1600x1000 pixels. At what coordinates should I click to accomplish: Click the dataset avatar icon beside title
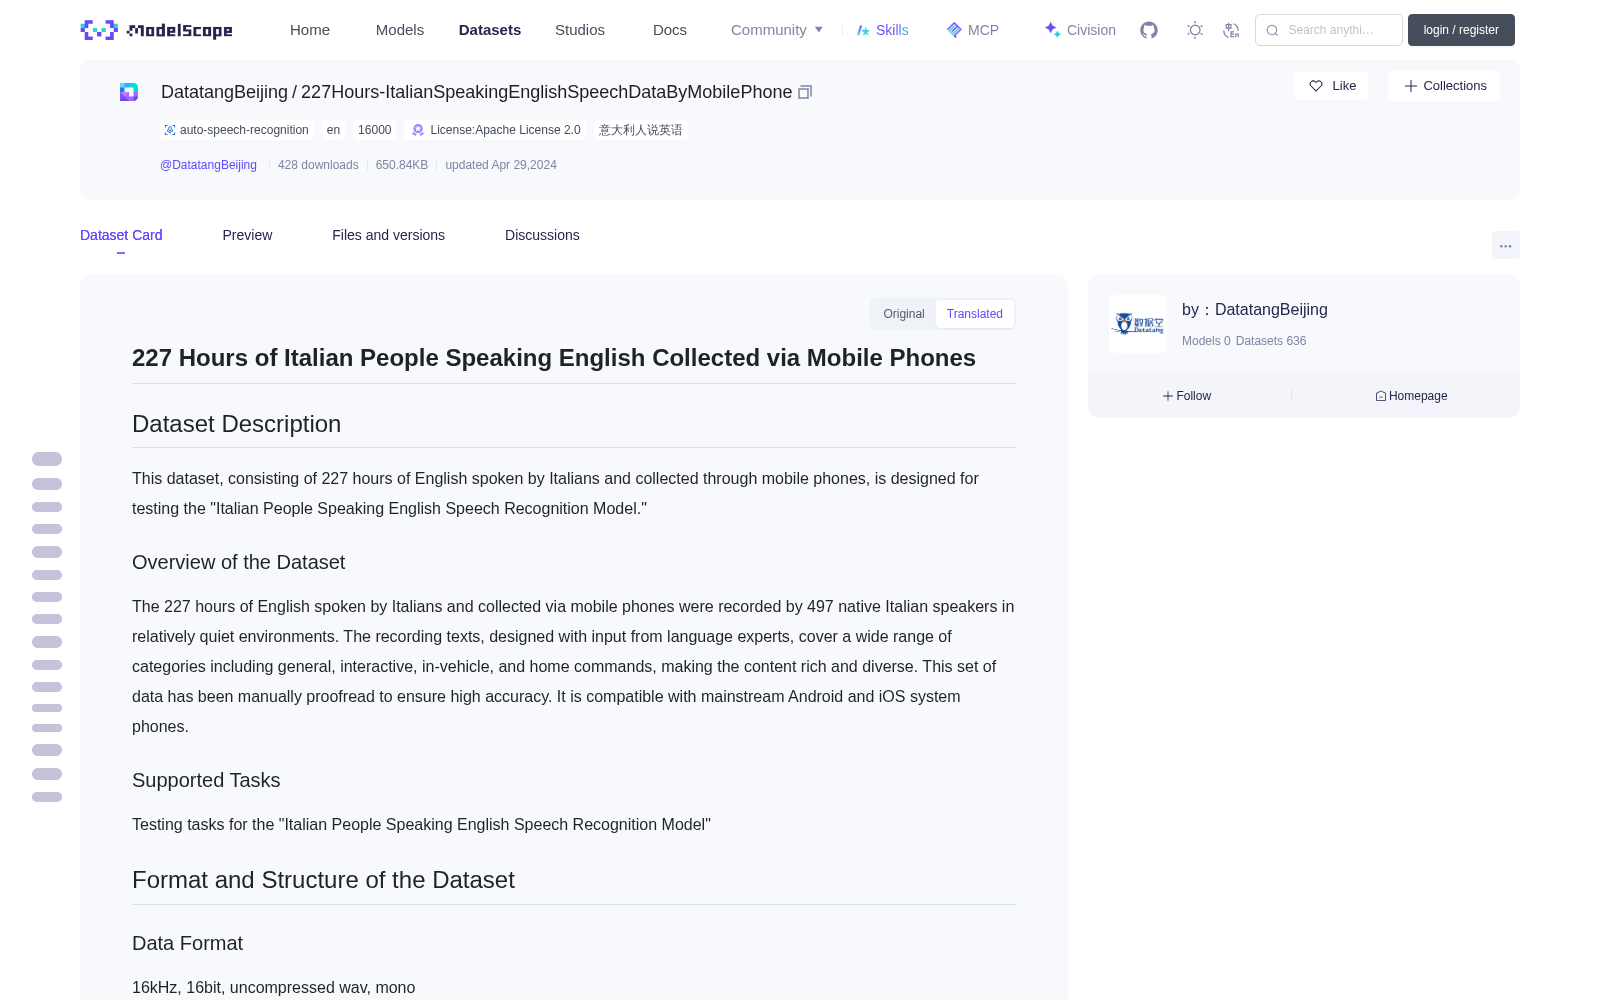click(x=129, y=92)
